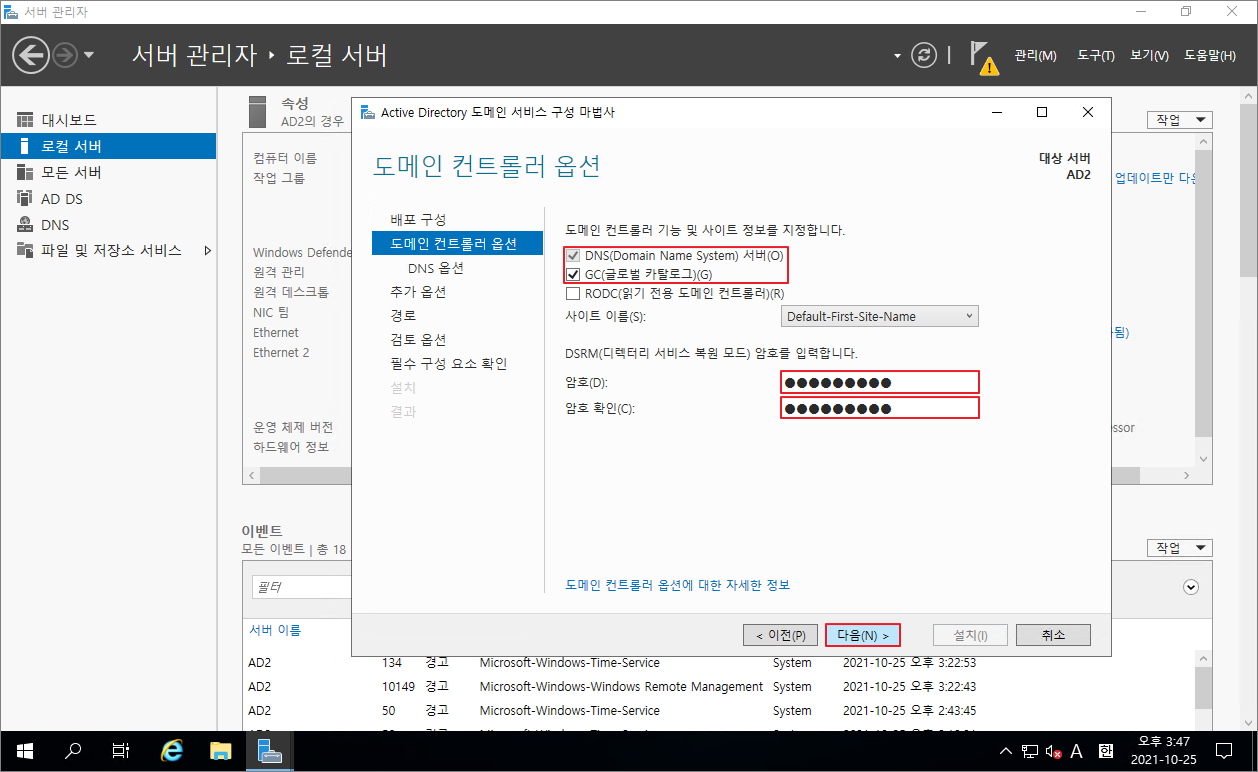Select 모든 서버 in the sidebar

pyautogui.click(x=108, y=172)
